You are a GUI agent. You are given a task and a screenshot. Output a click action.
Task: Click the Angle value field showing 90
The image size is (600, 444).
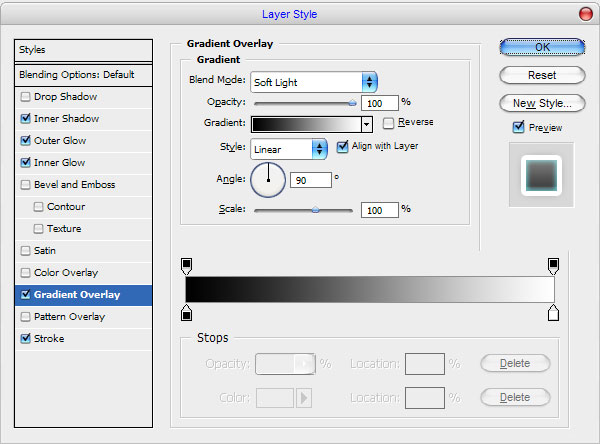pyautogui.click(x=311, y=180)
